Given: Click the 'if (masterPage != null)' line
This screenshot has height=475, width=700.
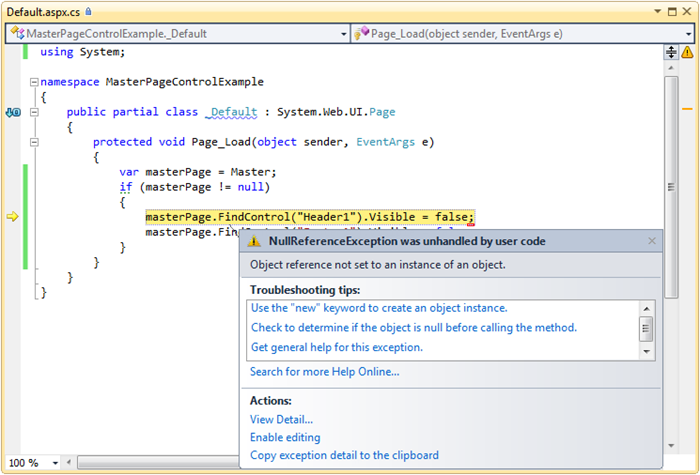Looking at the screenshot, I should 195,187.
